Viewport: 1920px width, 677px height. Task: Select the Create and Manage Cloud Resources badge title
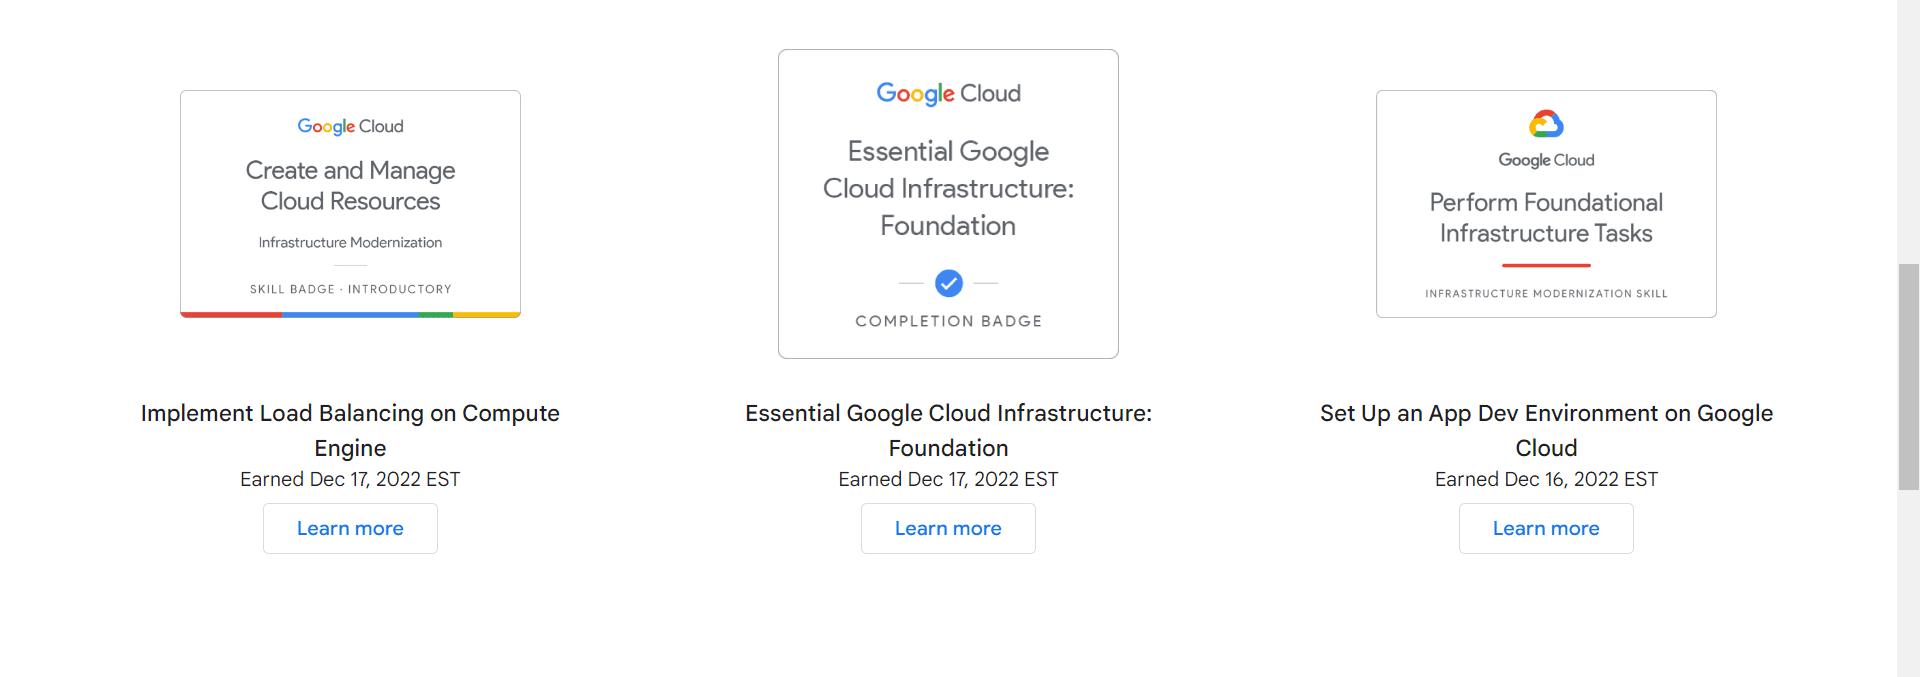coord(350,186)
